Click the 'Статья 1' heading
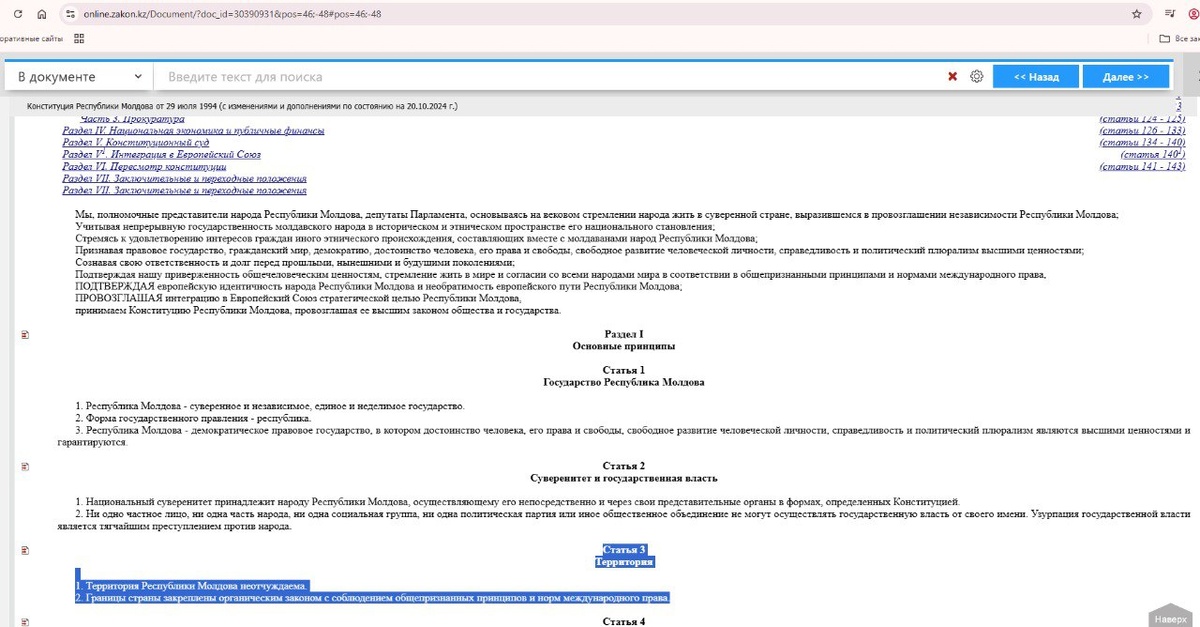This screenshot has width=1200, height=627. (624, 370)
